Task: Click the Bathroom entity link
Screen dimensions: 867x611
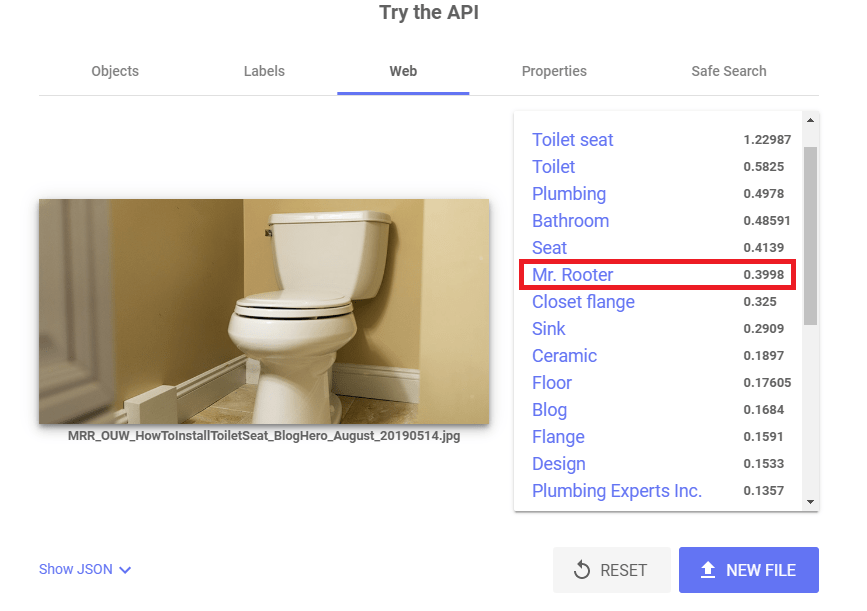Action: (571, 221)
